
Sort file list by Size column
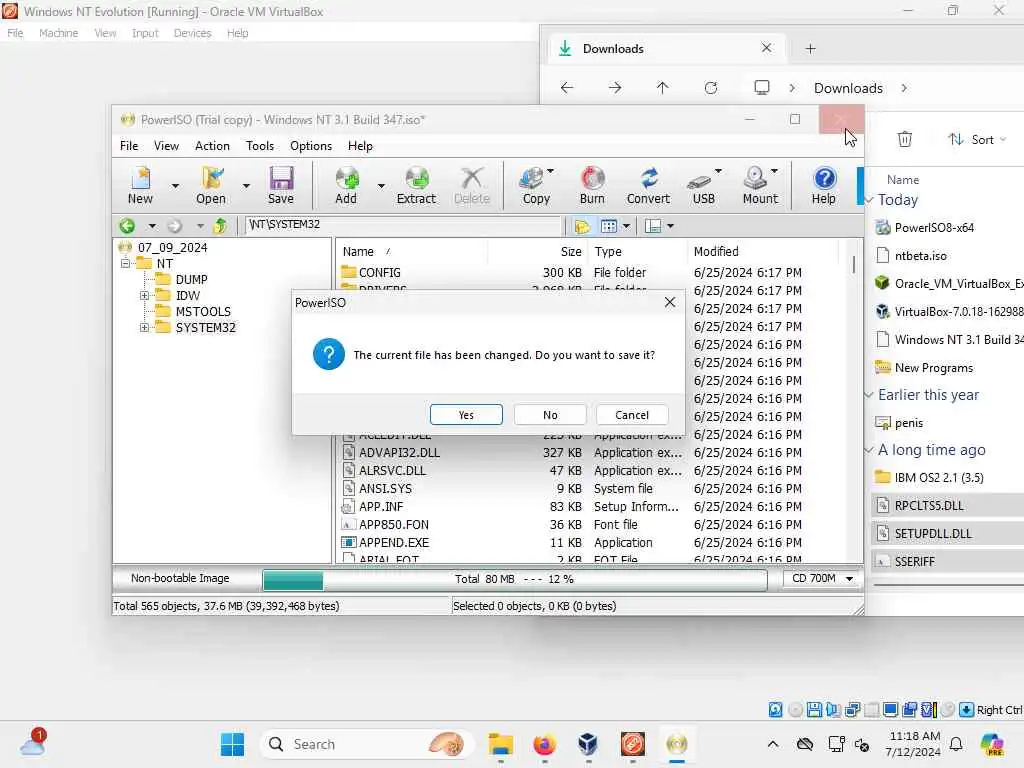coord(571,251)
